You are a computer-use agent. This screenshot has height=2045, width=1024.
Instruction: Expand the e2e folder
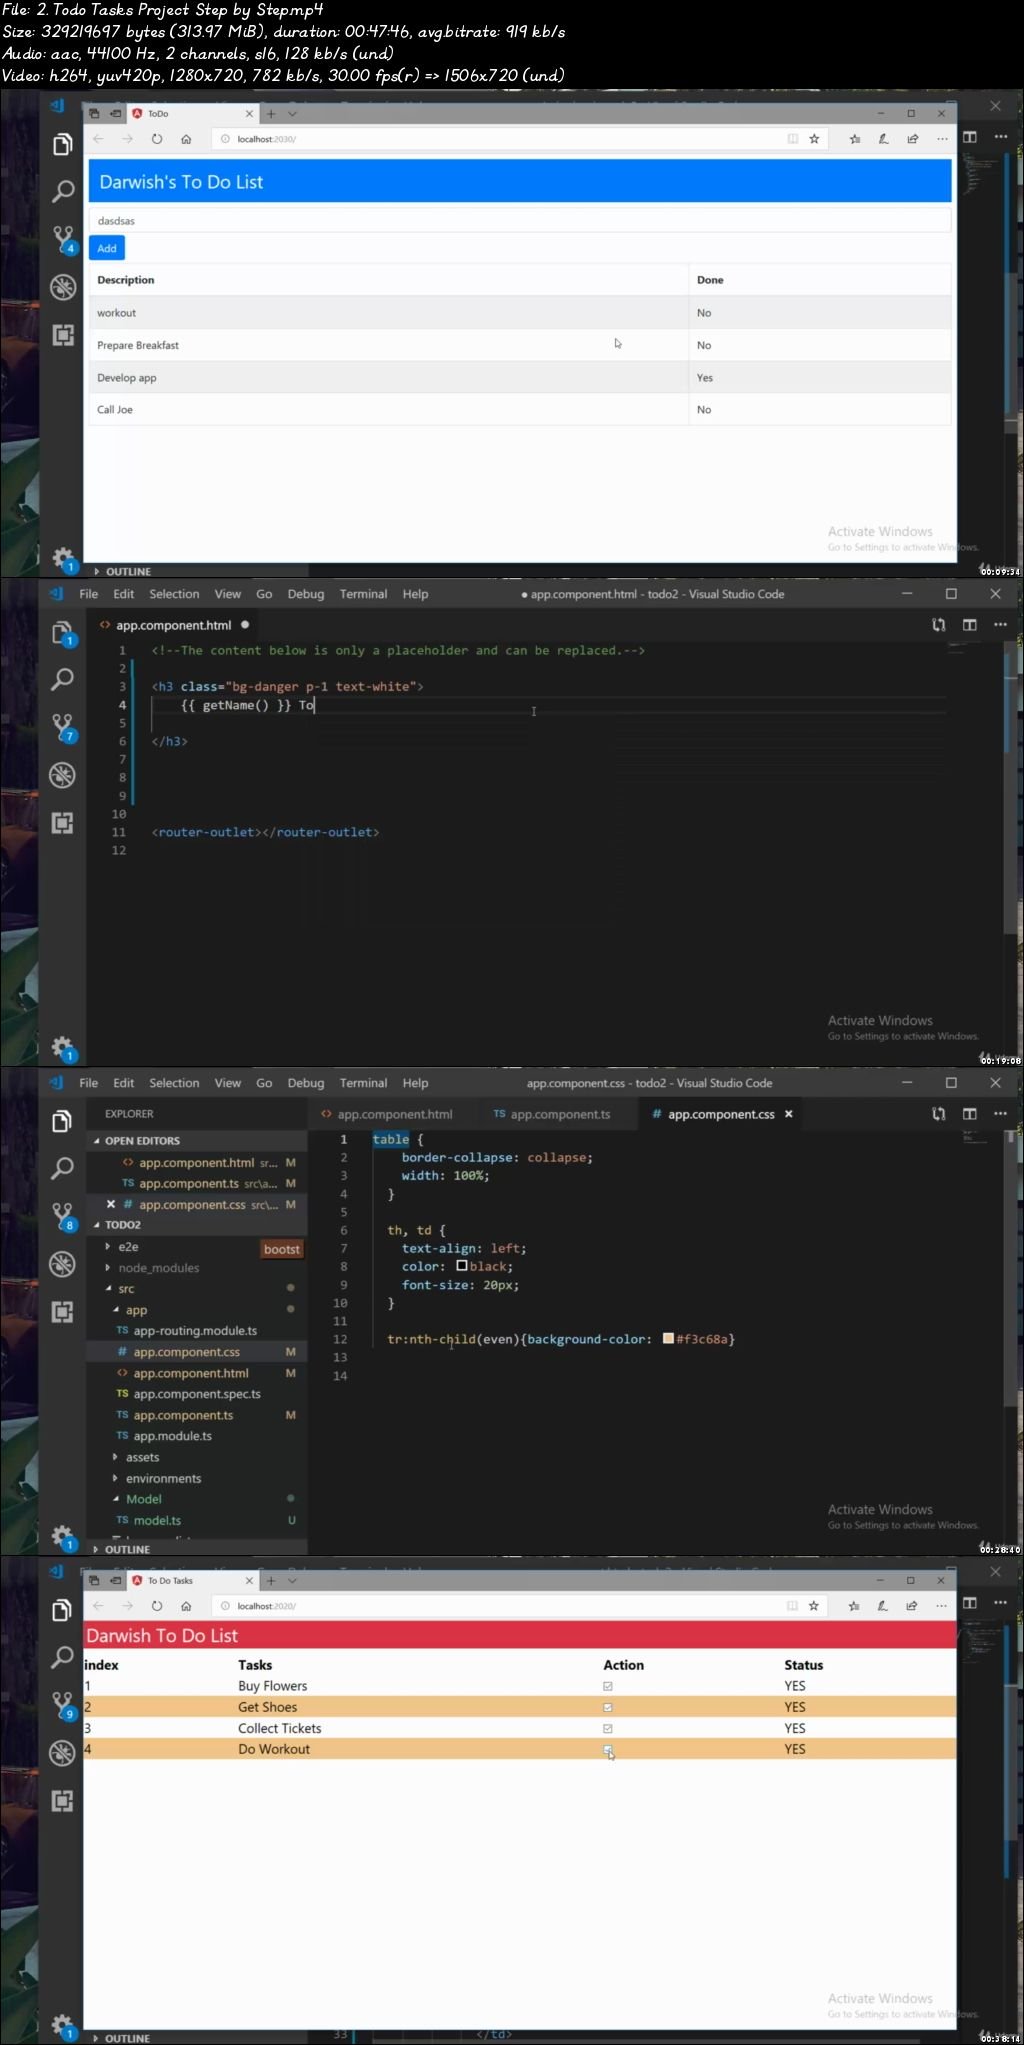coord(108,1247)
